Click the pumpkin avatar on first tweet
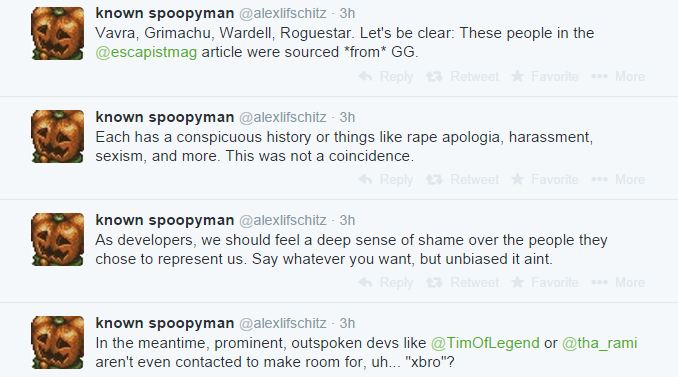The width and height of the screenshot is (678, 377). 58,33
